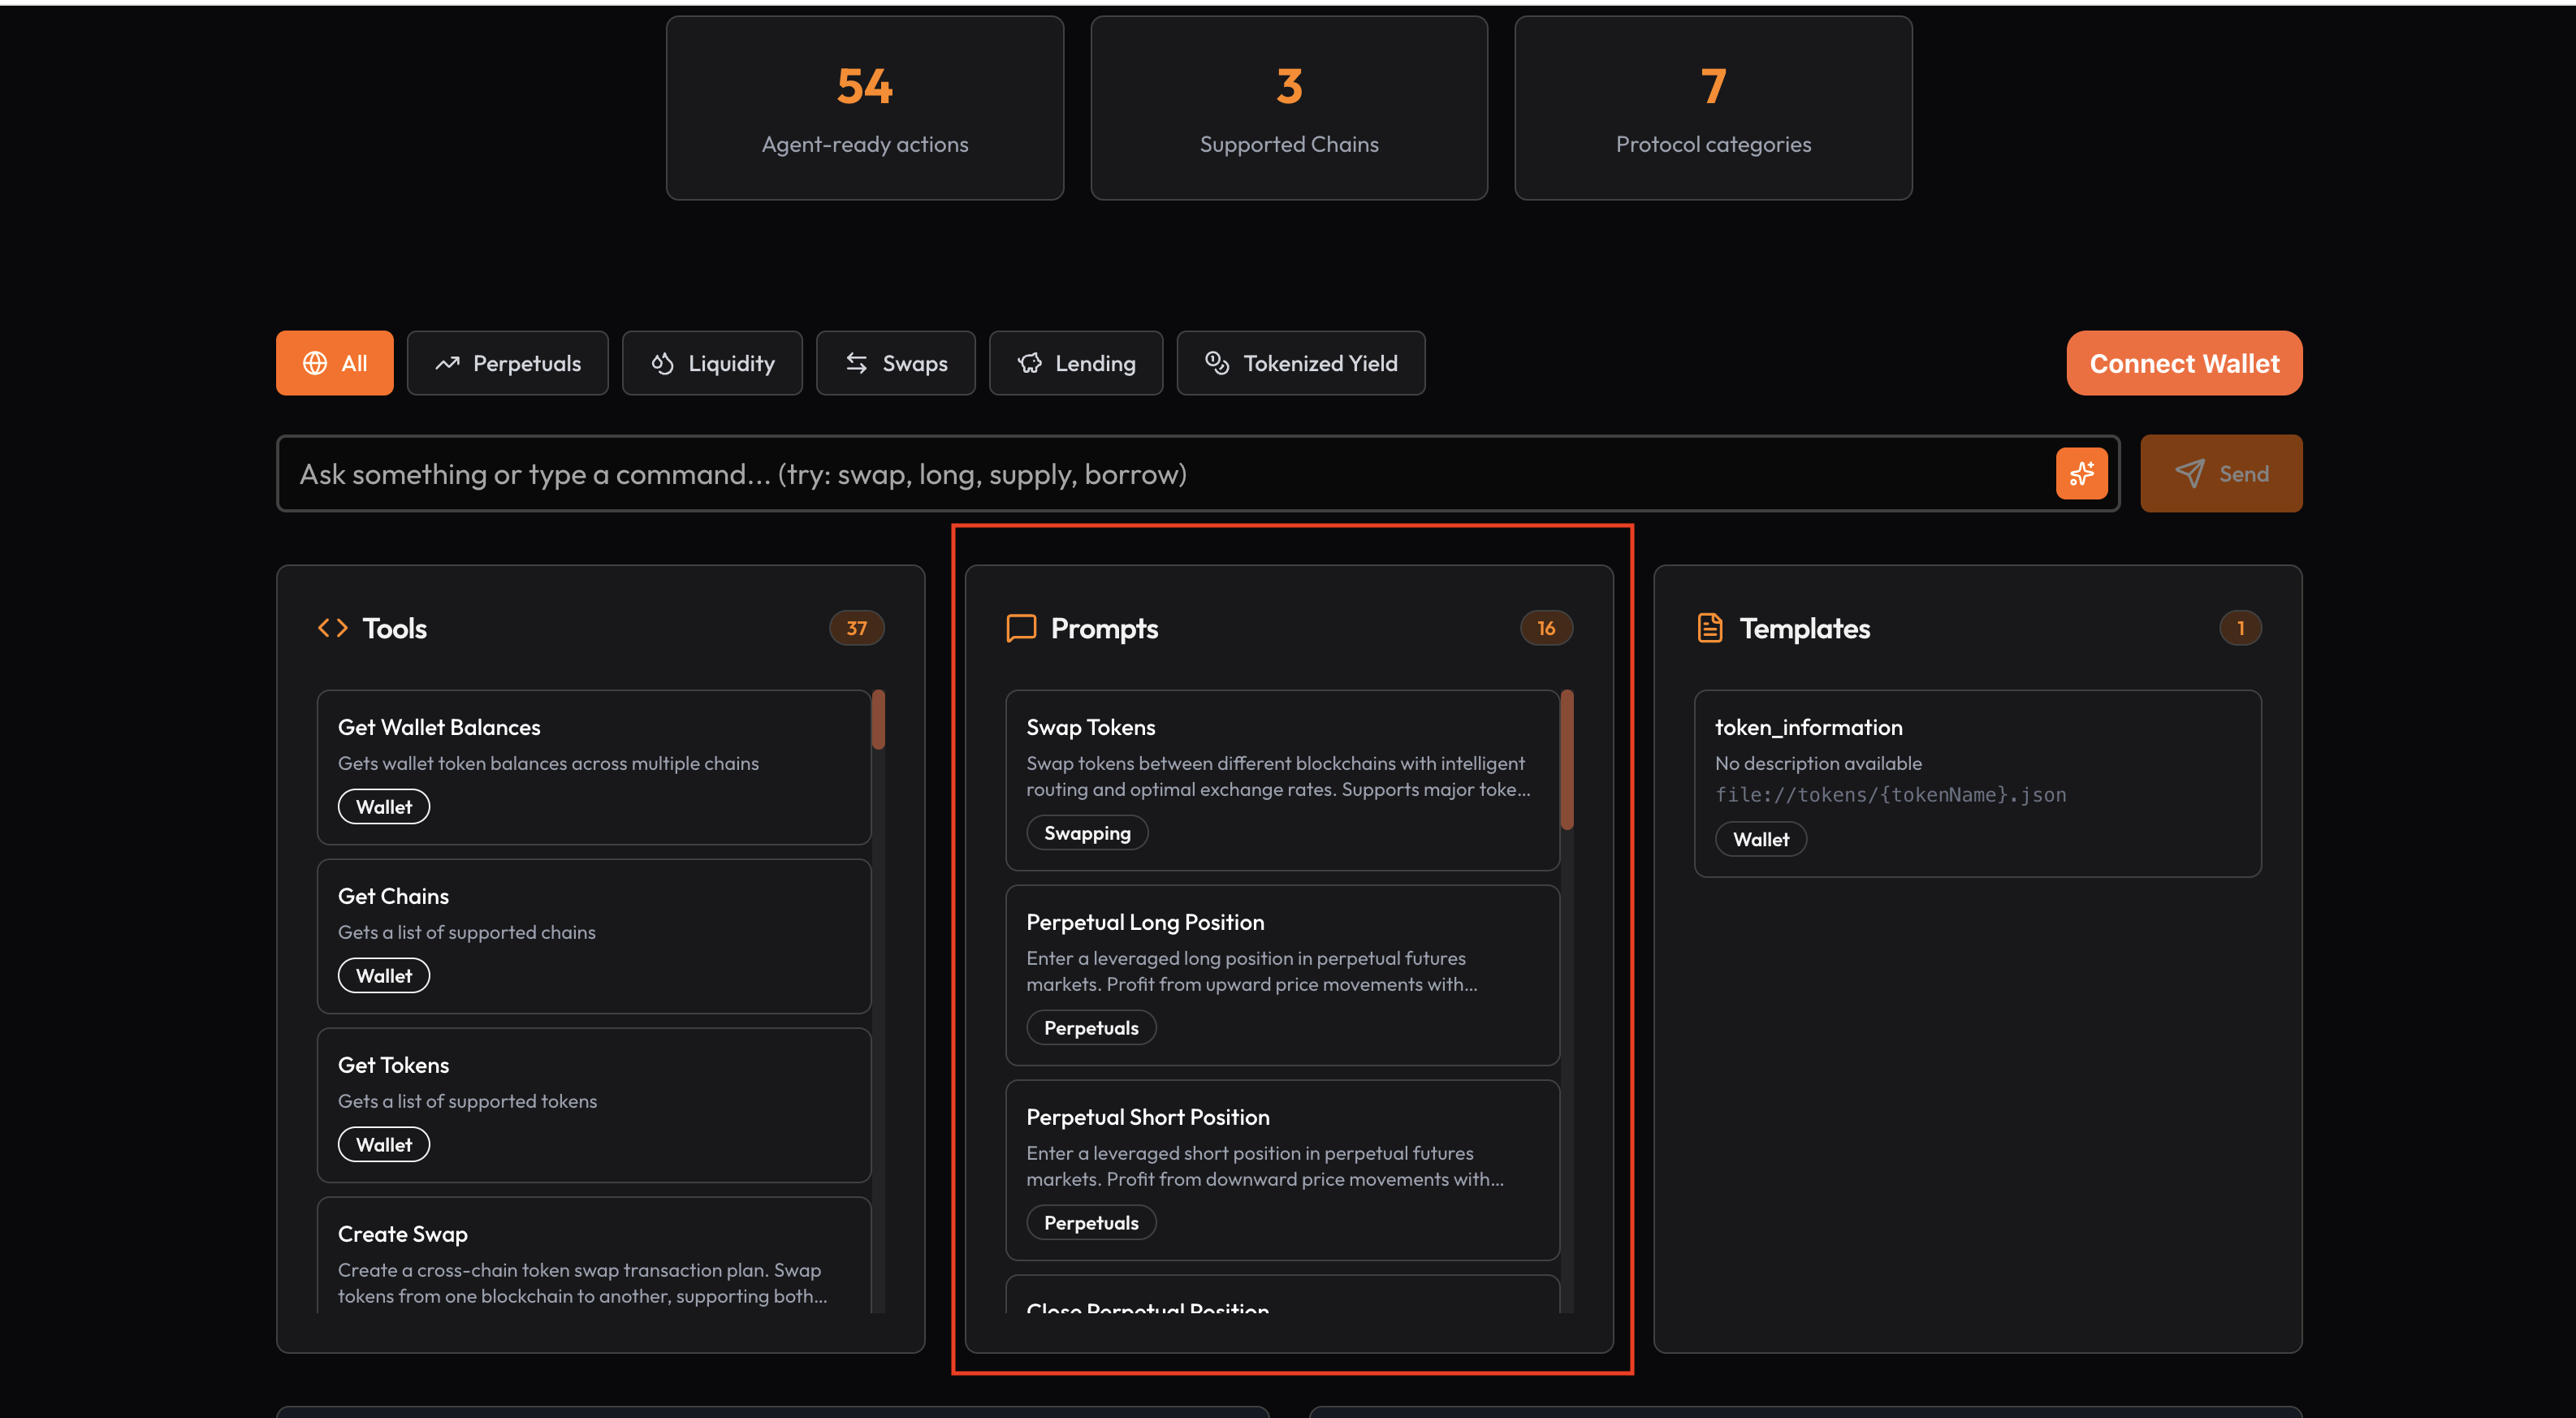Open the token_information template card
This screenshot has width=2576, height=1418.
click(x=1978, y=783)
